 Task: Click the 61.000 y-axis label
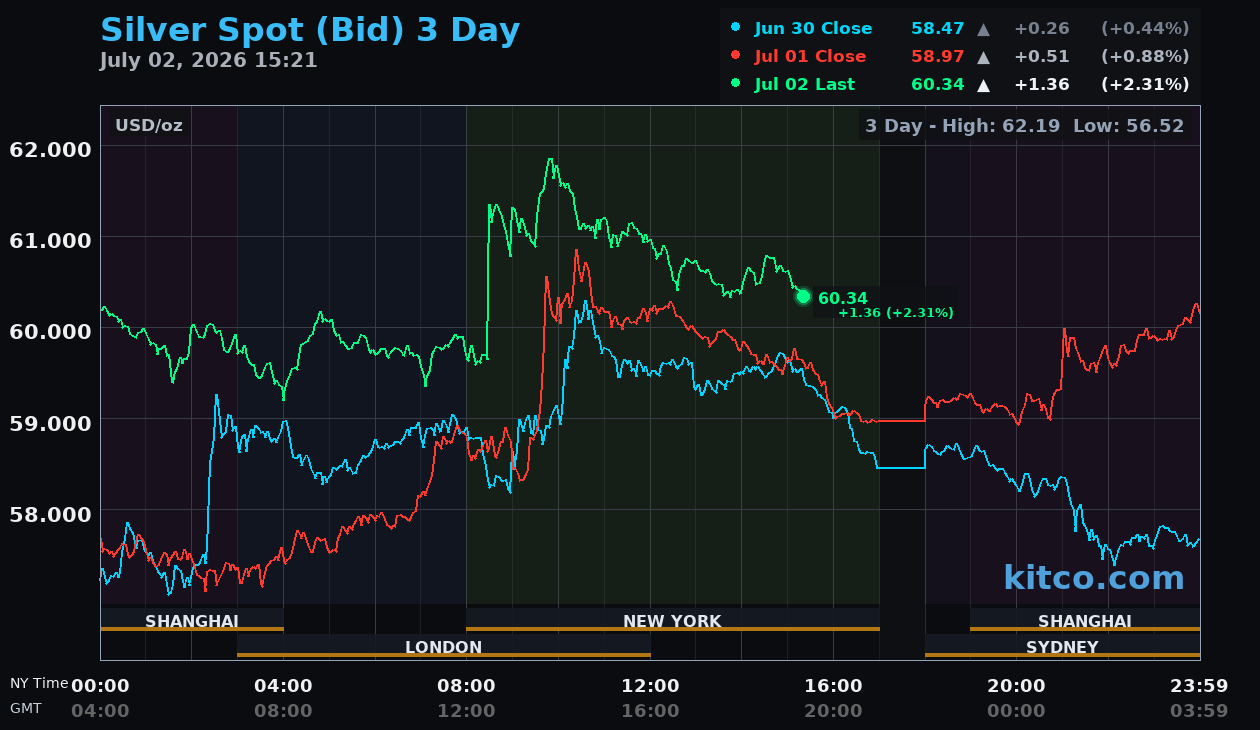pos(50,240)
